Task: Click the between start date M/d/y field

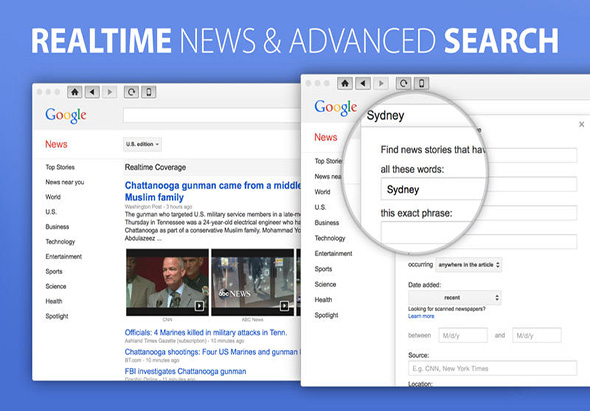Action: pyautogui.click(x=463, y=335)
